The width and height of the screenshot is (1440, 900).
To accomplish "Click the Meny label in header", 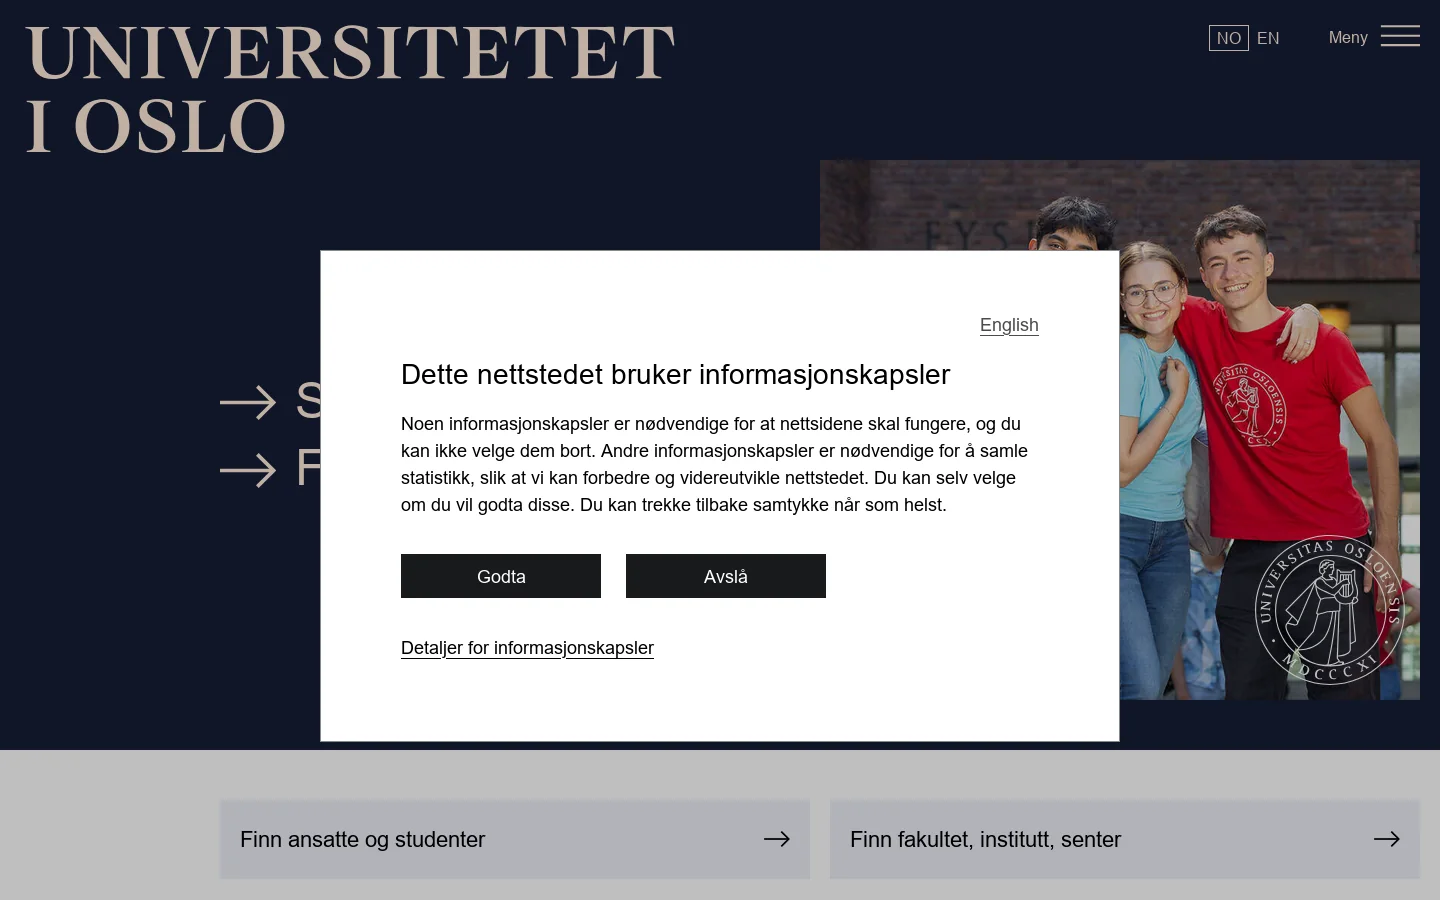I will tap(1348, 37).
